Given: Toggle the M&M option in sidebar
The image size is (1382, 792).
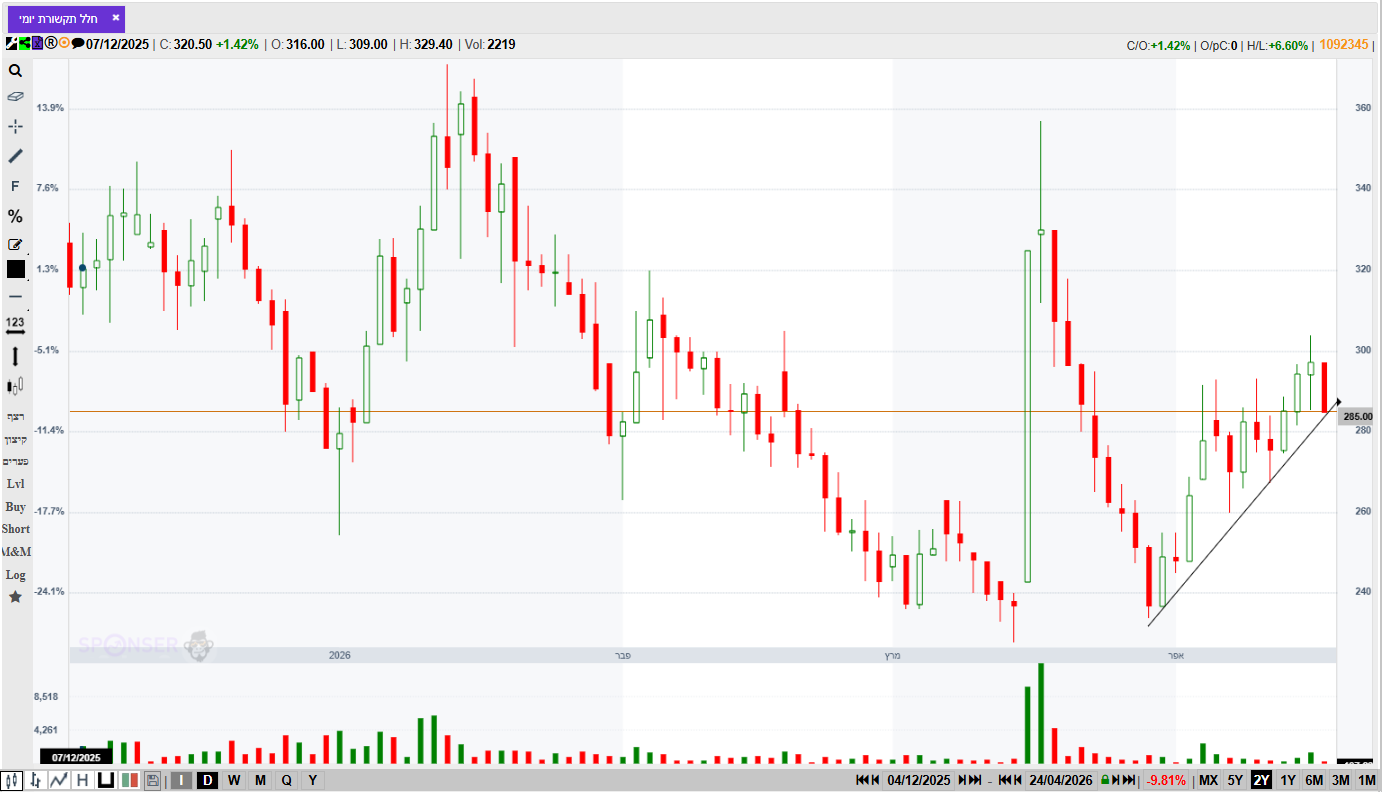Looking at the screenshot, I should (x=15, y=552).
